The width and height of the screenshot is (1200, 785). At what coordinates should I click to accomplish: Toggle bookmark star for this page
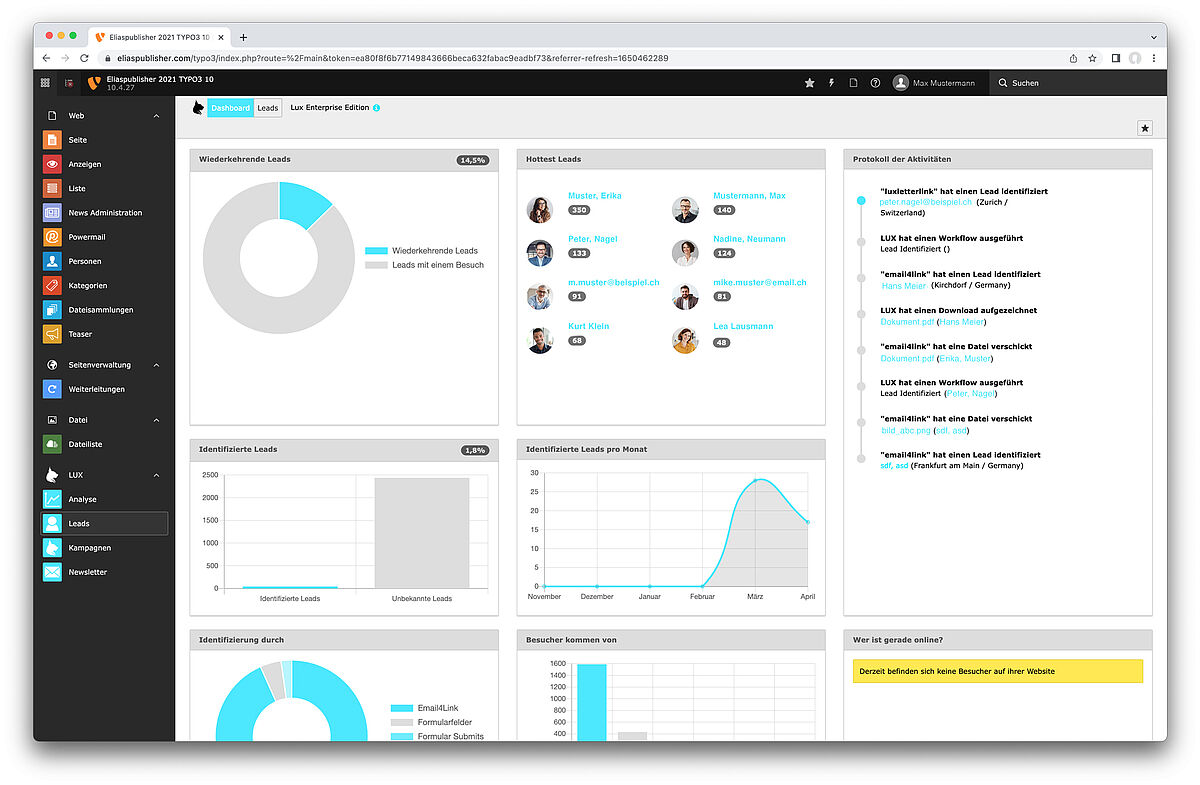pos(1145,128)
